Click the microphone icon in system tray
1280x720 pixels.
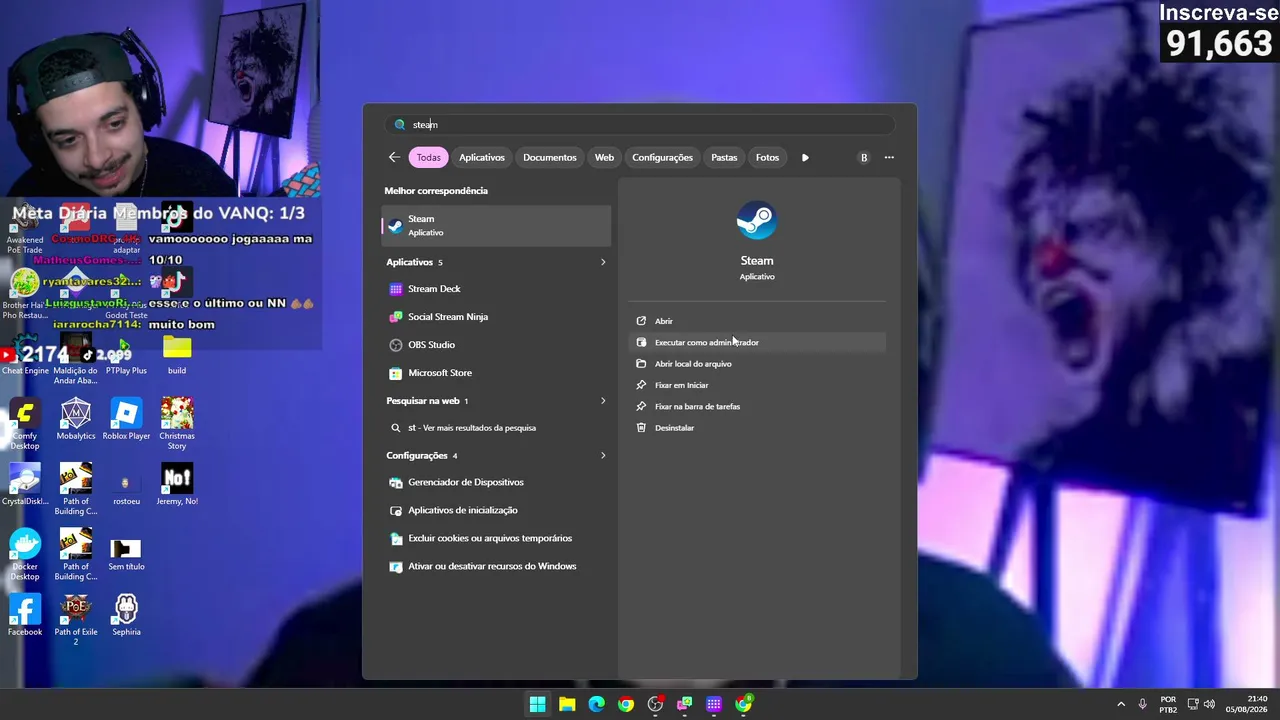1142,704
